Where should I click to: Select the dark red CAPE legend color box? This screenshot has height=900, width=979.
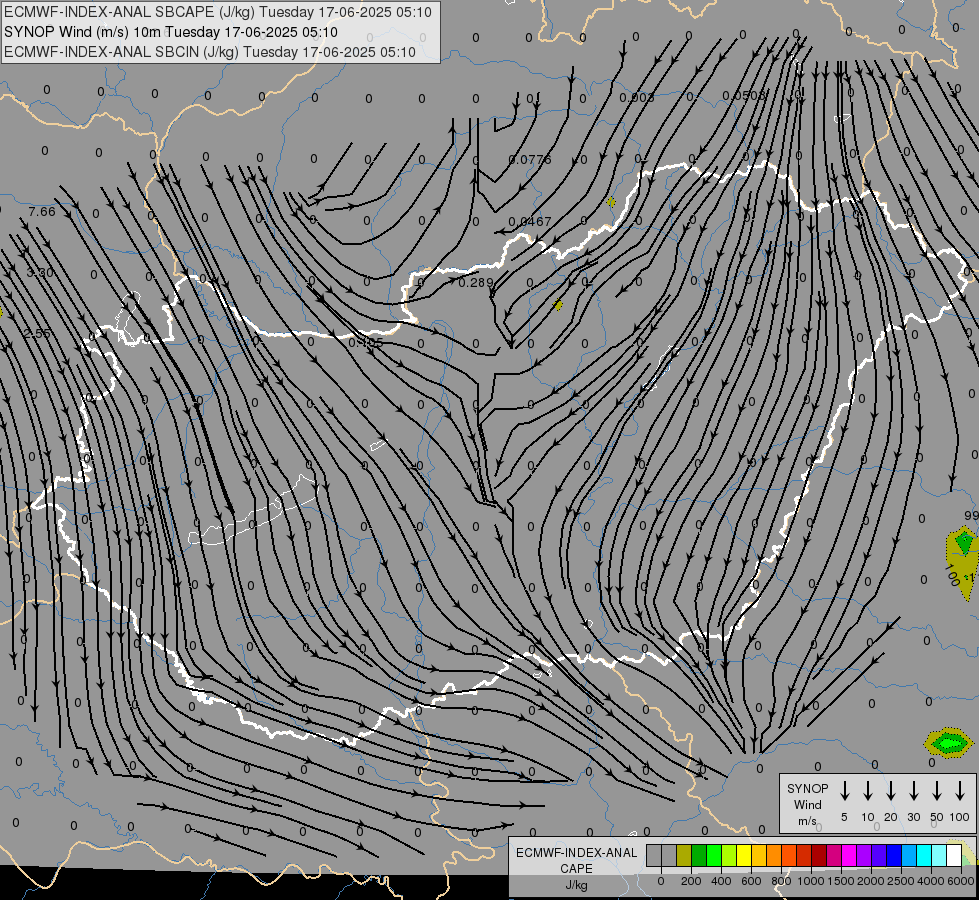point(819,855)
